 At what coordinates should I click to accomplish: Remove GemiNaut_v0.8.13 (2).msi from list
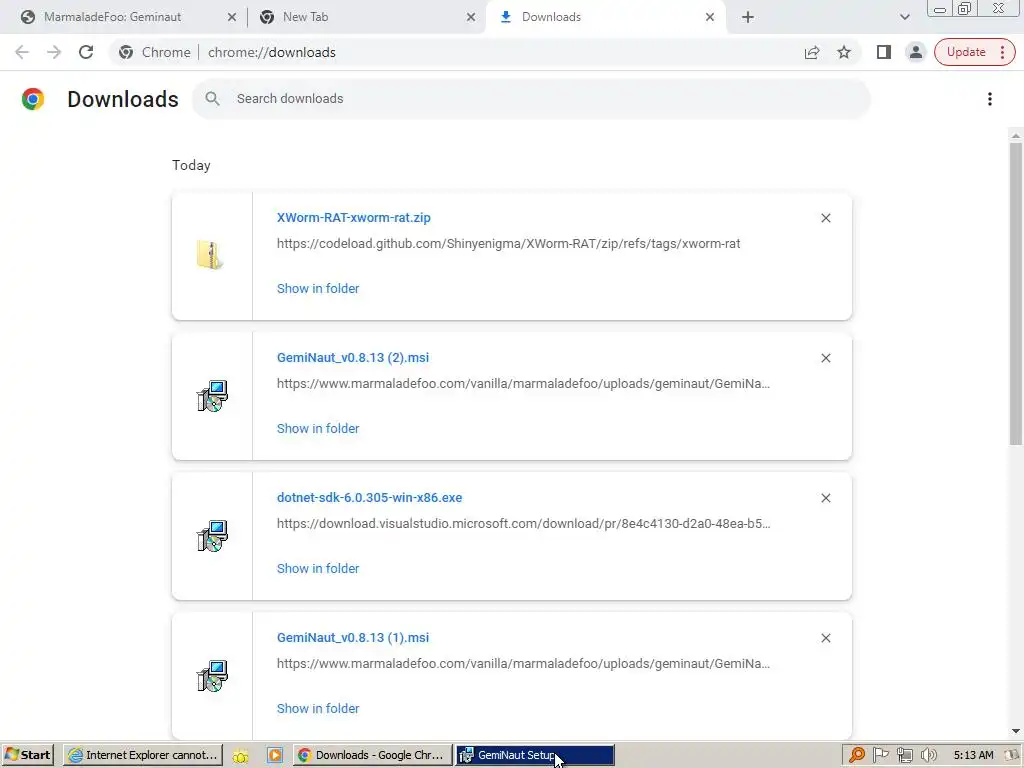825,358
